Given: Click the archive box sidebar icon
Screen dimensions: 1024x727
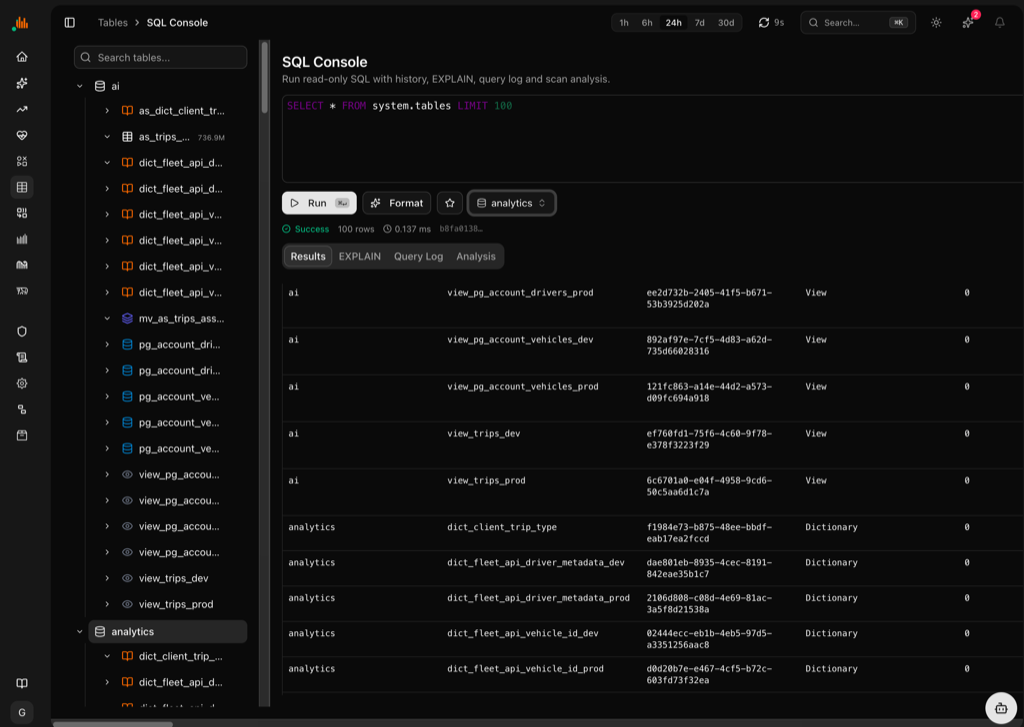Looking at the screenshot, I should point(22,436).
